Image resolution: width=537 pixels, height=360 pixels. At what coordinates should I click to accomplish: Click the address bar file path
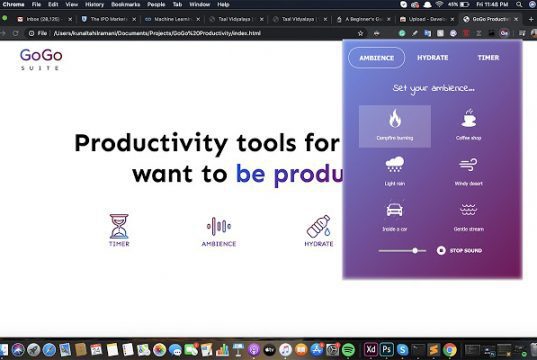(x=157, y=33)
